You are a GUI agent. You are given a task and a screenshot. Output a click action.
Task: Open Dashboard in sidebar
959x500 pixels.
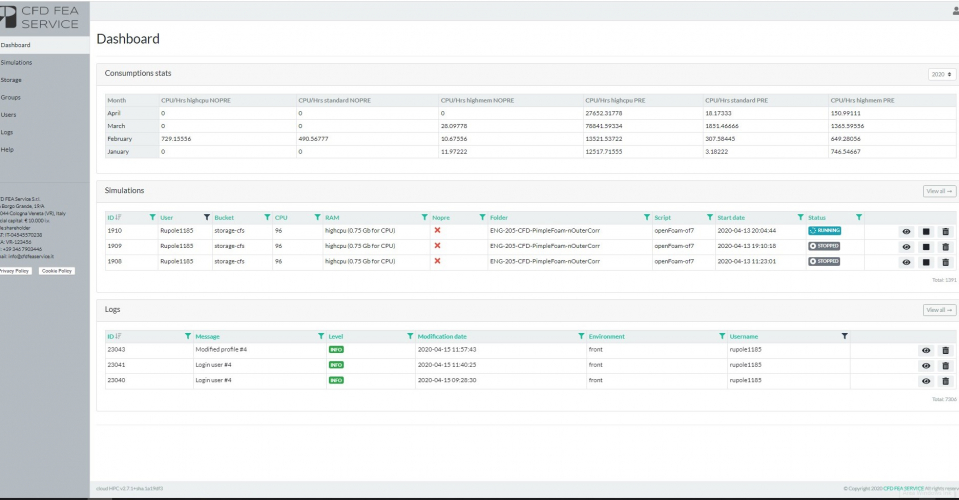[x=45, y=45]
